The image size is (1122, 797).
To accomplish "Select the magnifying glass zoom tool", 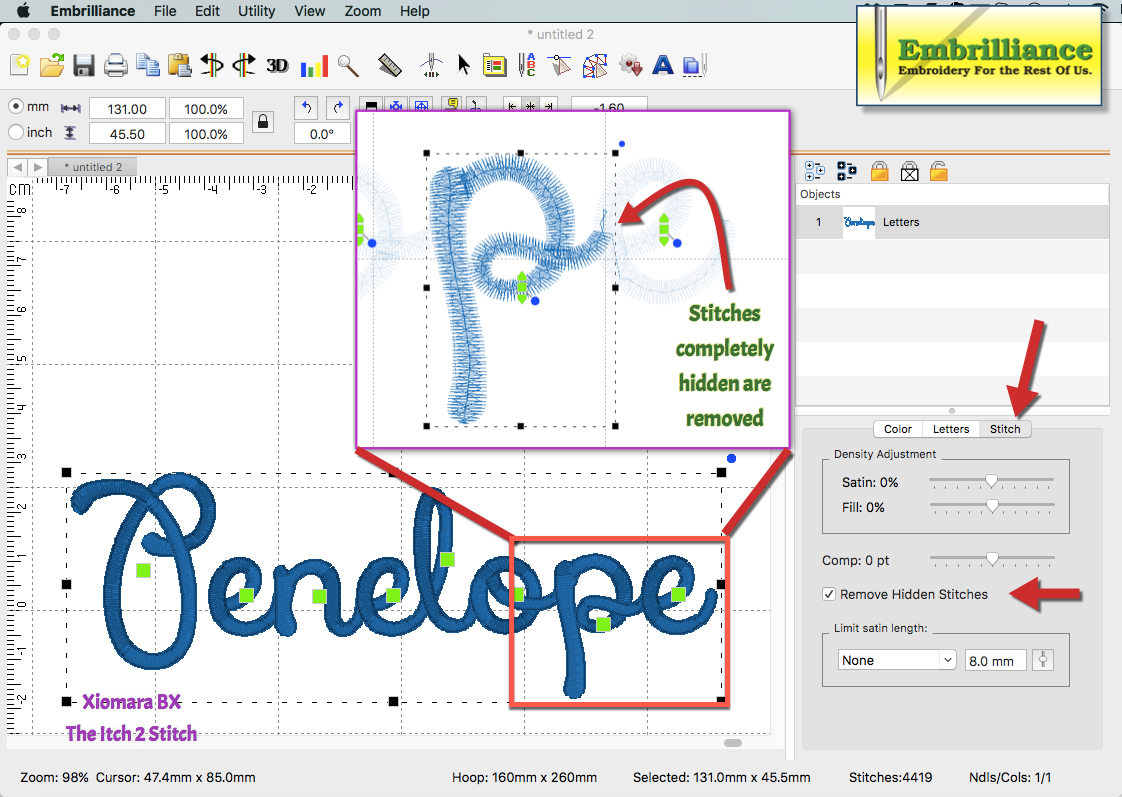I will (348, 65).
